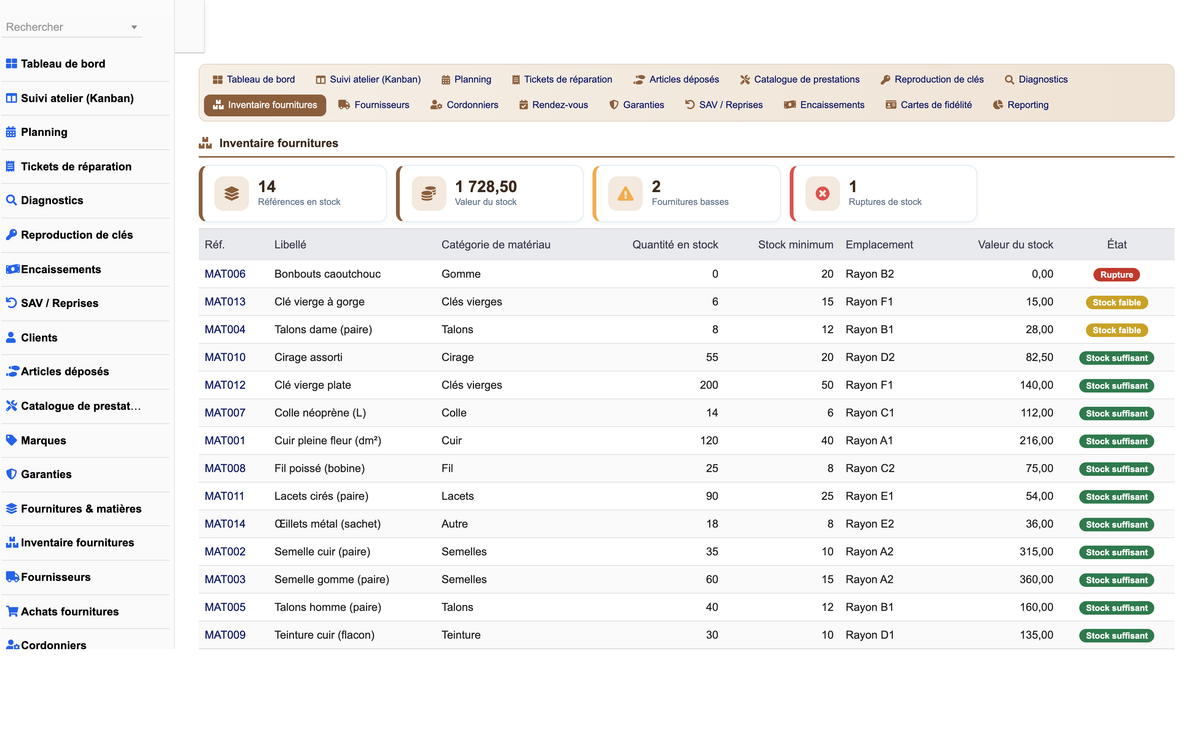Open Tableau de bord in top navigation
This screenshot has height=743, width=1200.
(254, 79)
